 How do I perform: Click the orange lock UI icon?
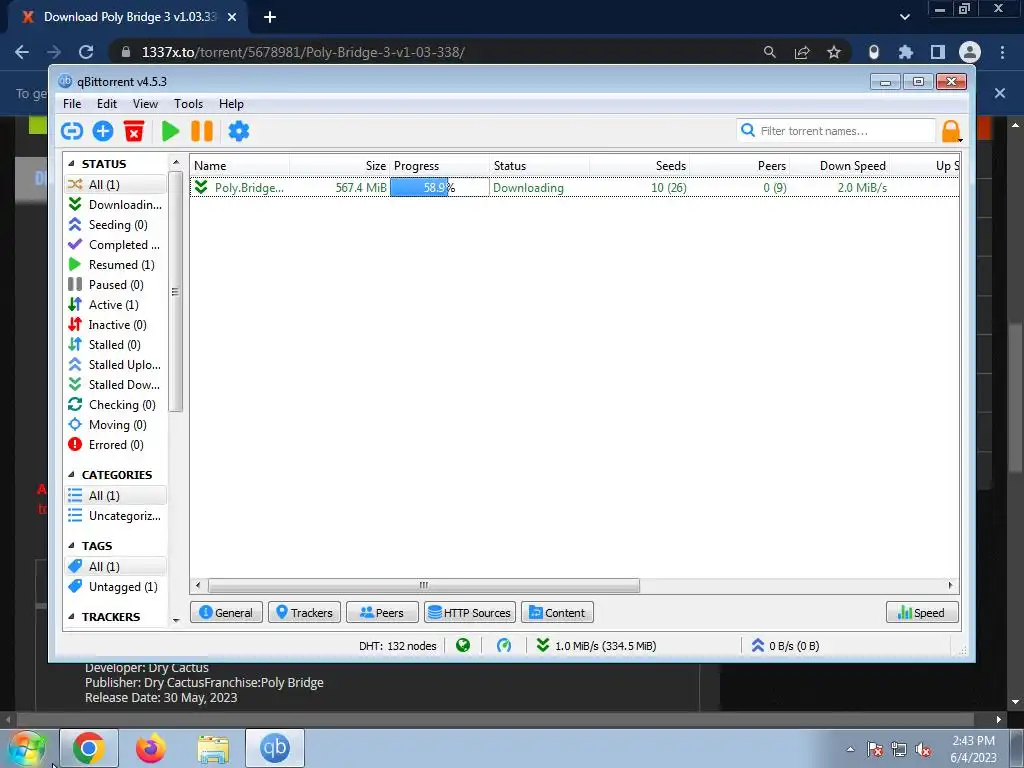951,131
